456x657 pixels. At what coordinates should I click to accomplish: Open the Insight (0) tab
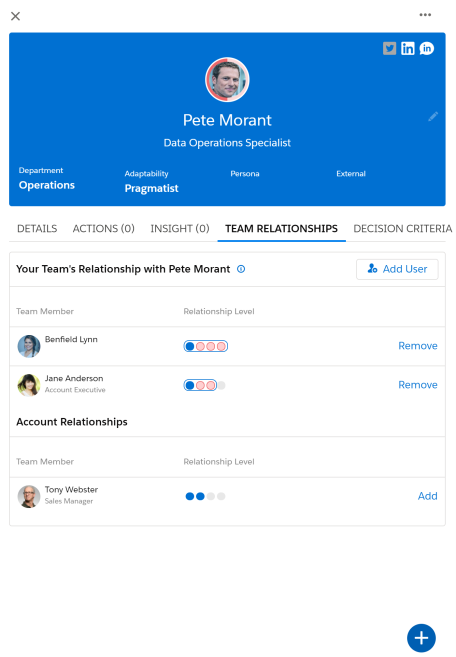180,228
